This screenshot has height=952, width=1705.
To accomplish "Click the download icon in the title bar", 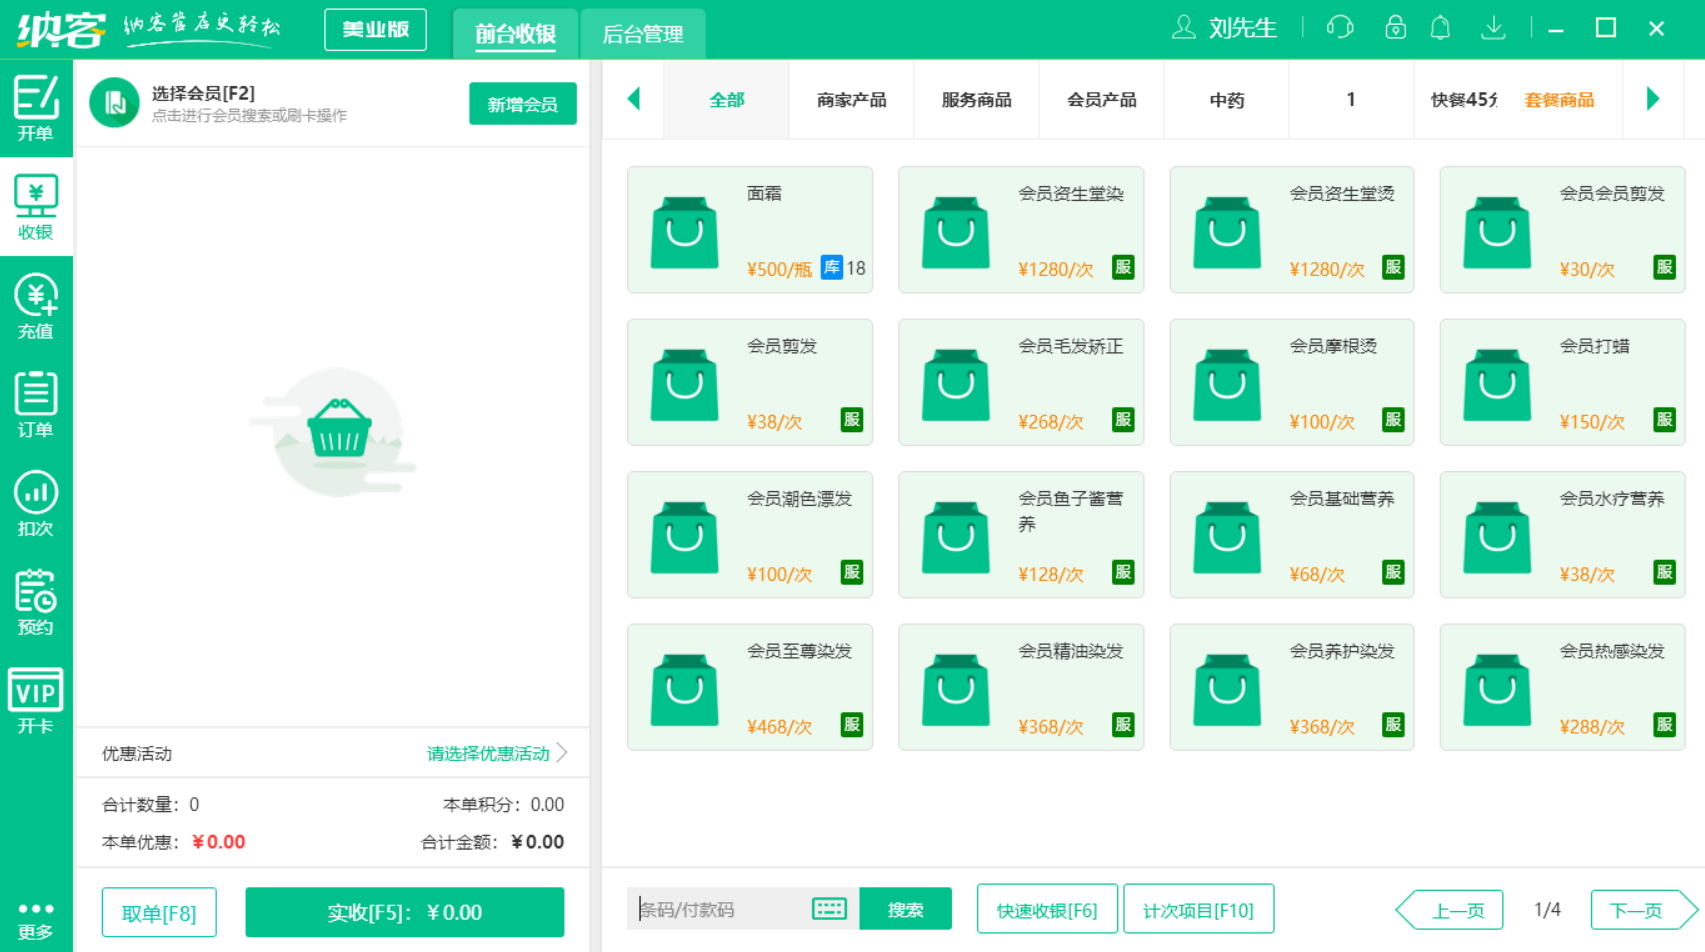I will [x=1494, y=28].
